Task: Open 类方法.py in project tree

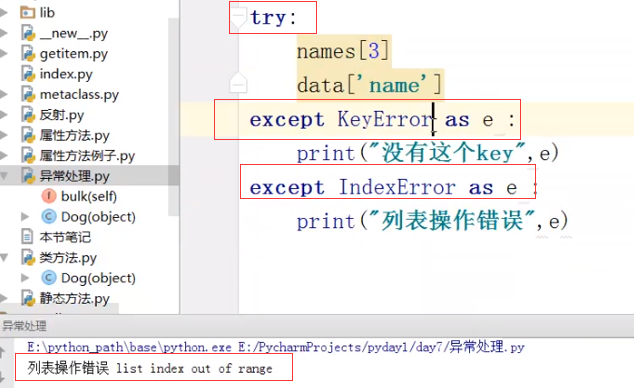Action: (68, 258)
